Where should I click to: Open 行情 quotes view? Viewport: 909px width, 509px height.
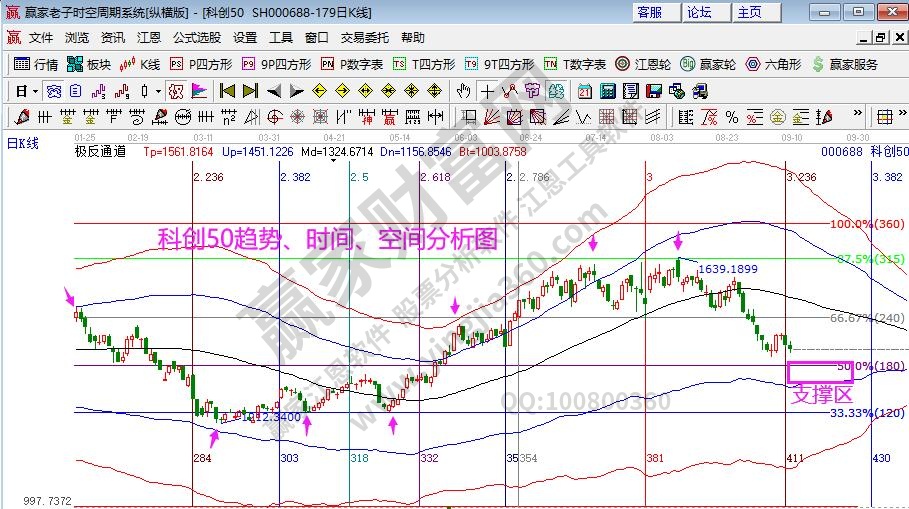[36, 64]
